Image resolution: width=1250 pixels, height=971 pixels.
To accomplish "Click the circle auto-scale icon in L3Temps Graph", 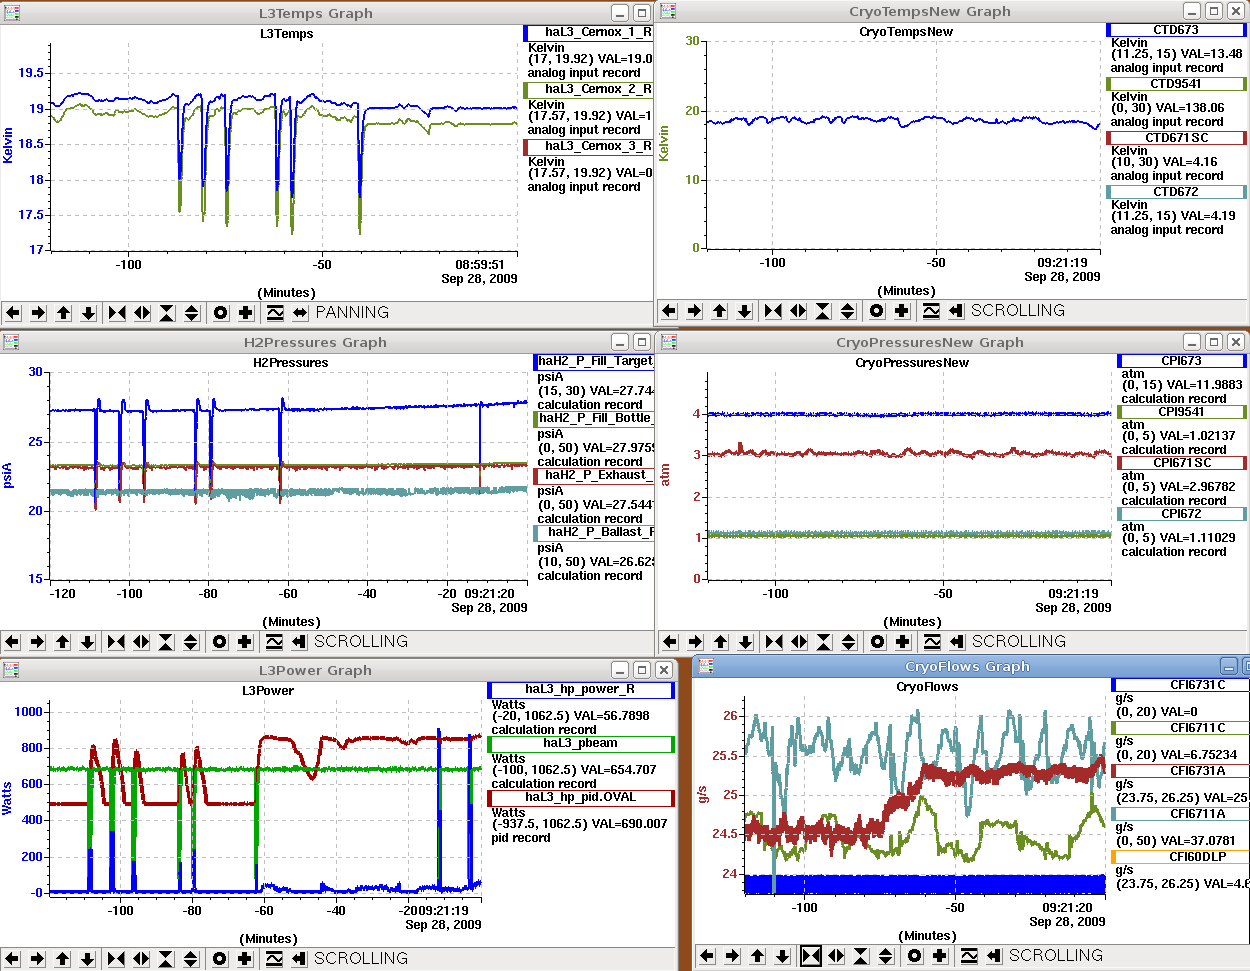I will (x=221, y=313).
